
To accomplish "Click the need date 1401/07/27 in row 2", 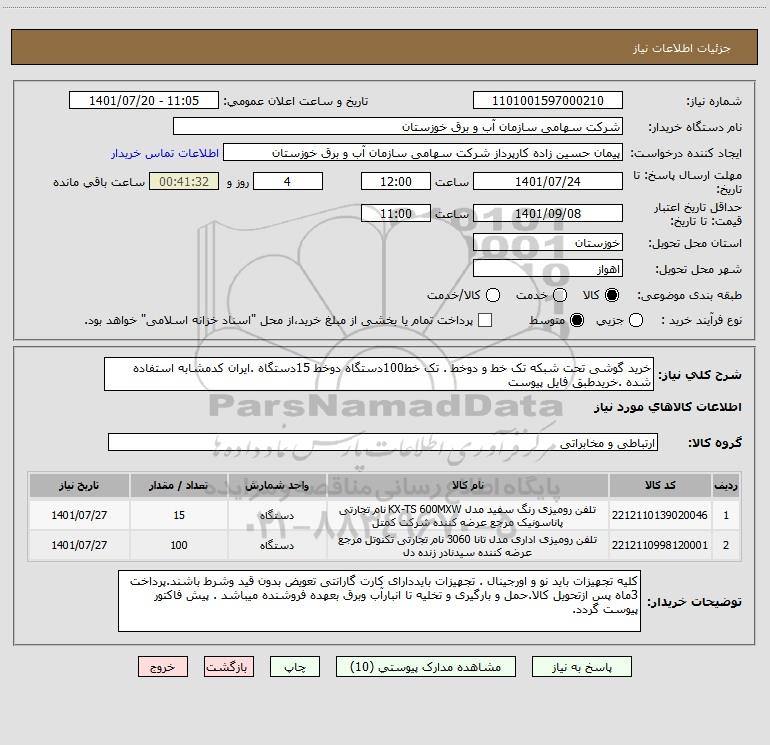I will [x=79, y=545].
